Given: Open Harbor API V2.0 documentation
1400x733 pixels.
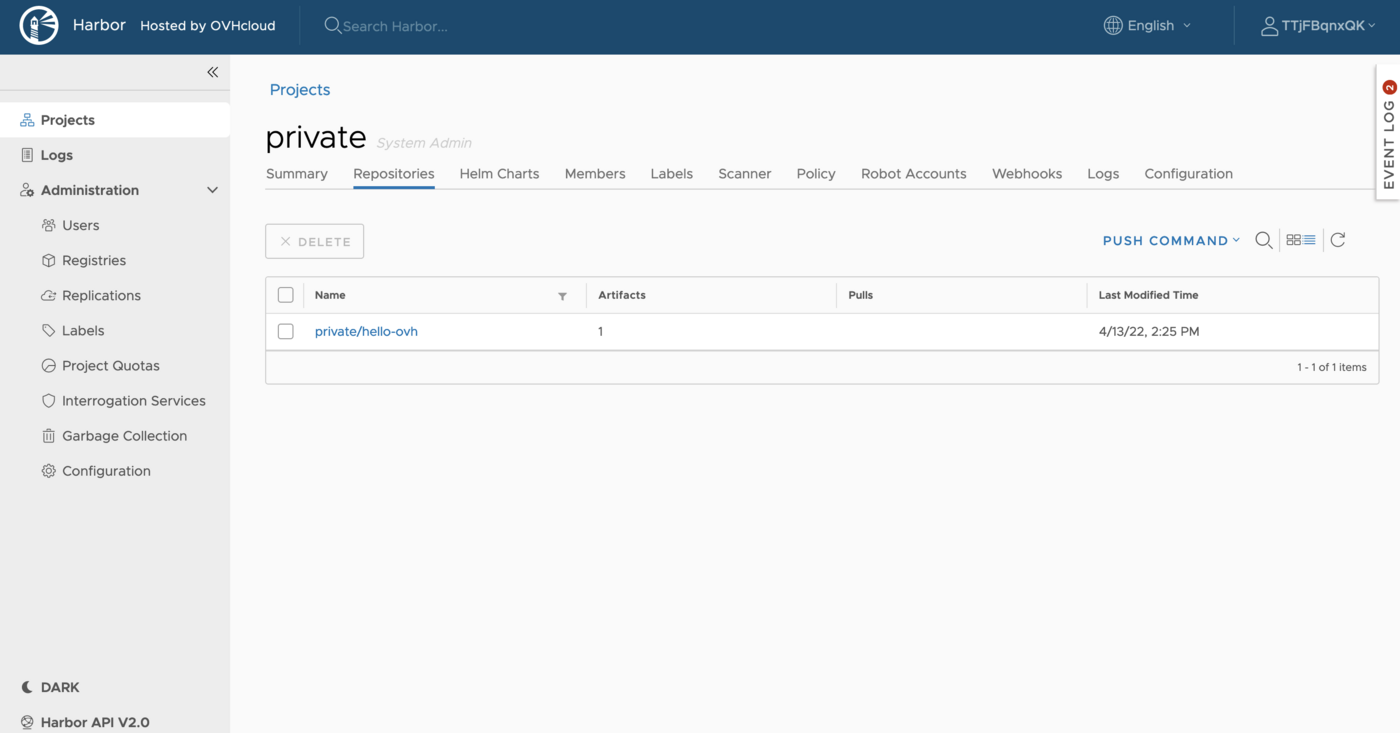Looking at the screenshot, I should 96,721.
